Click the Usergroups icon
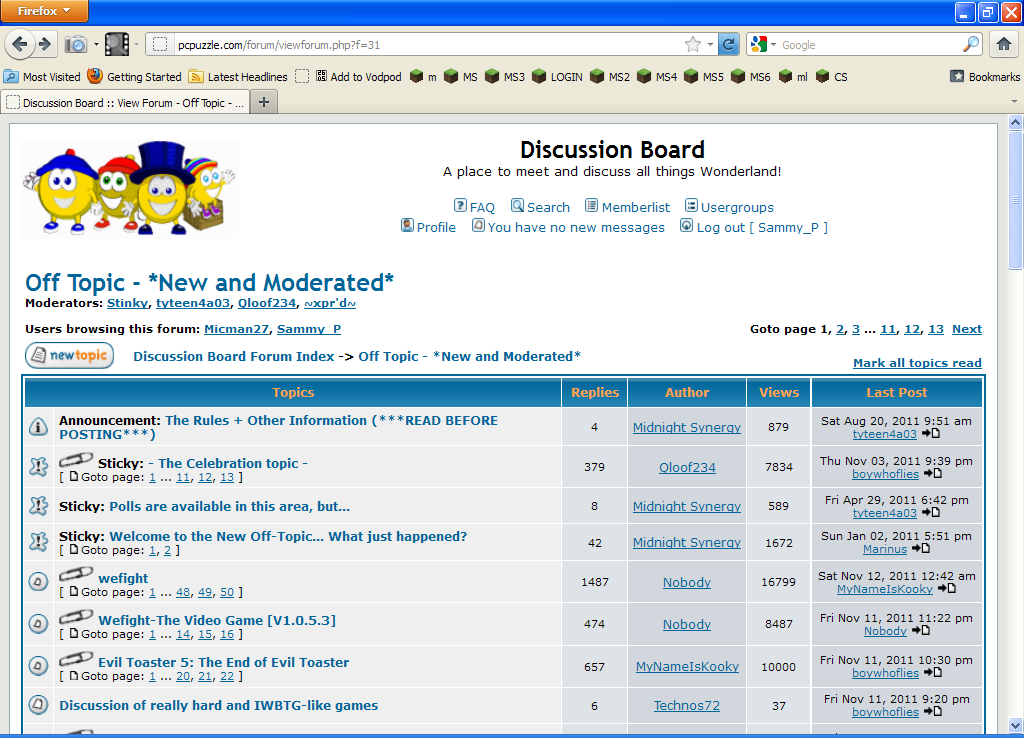1024x738 pixels. pos(691,206)
